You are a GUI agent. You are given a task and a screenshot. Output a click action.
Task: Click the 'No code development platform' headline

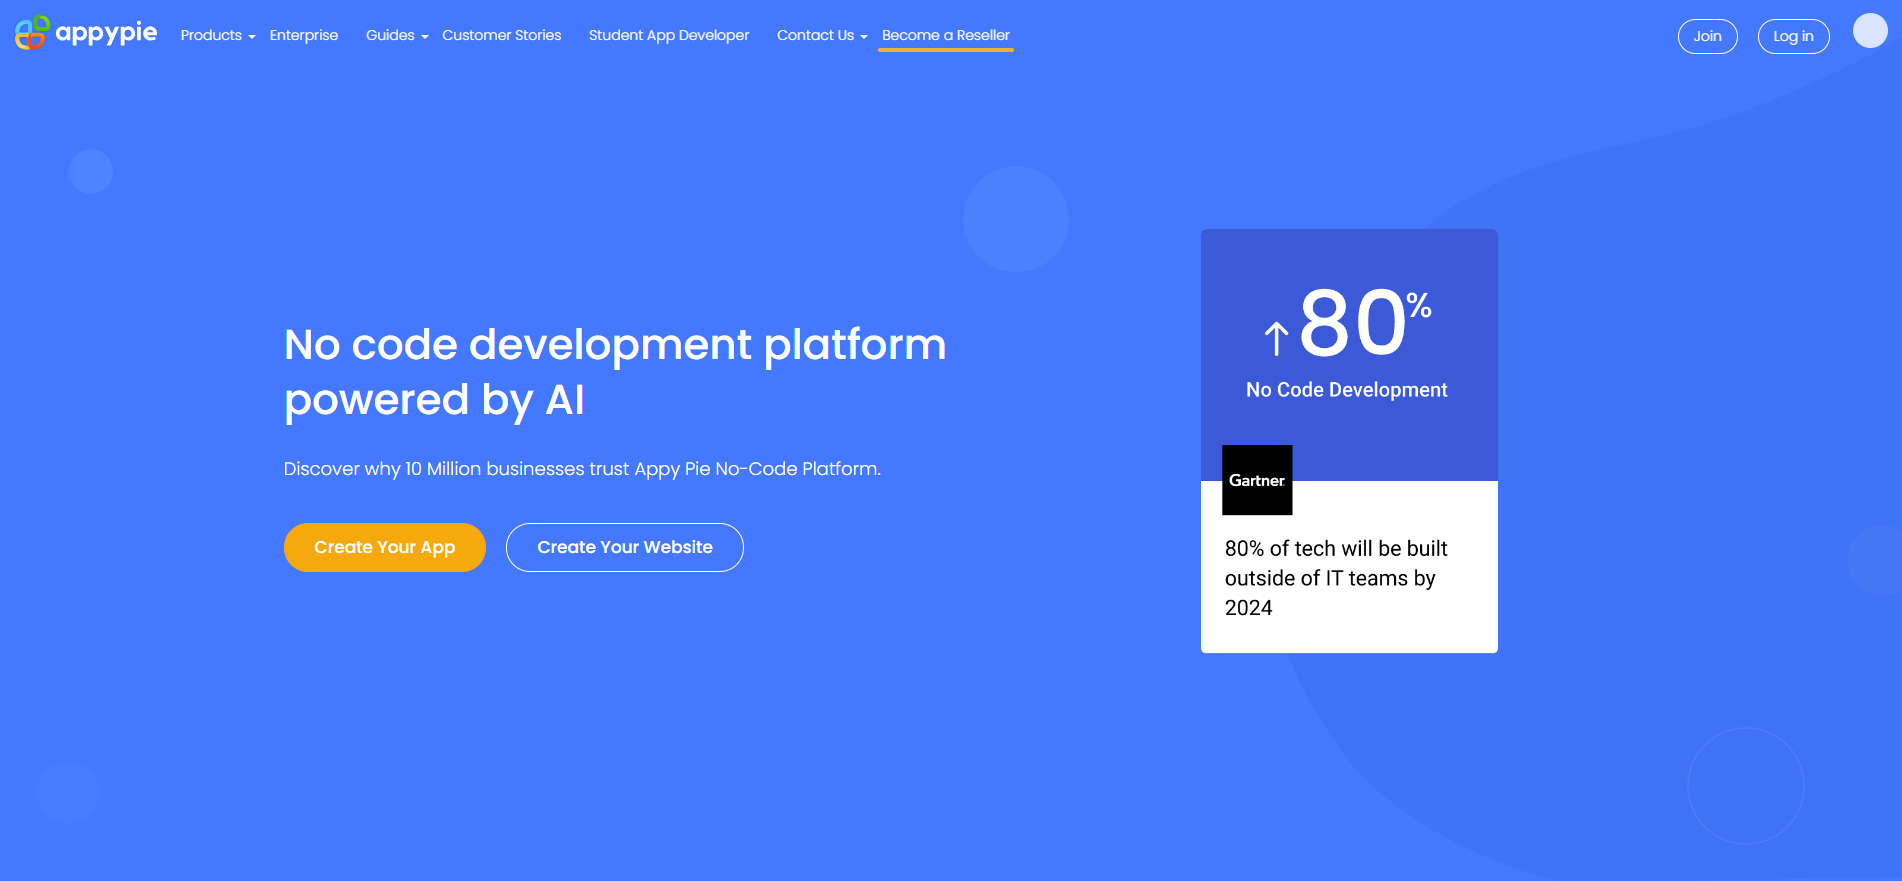click(x=615, y=372)
